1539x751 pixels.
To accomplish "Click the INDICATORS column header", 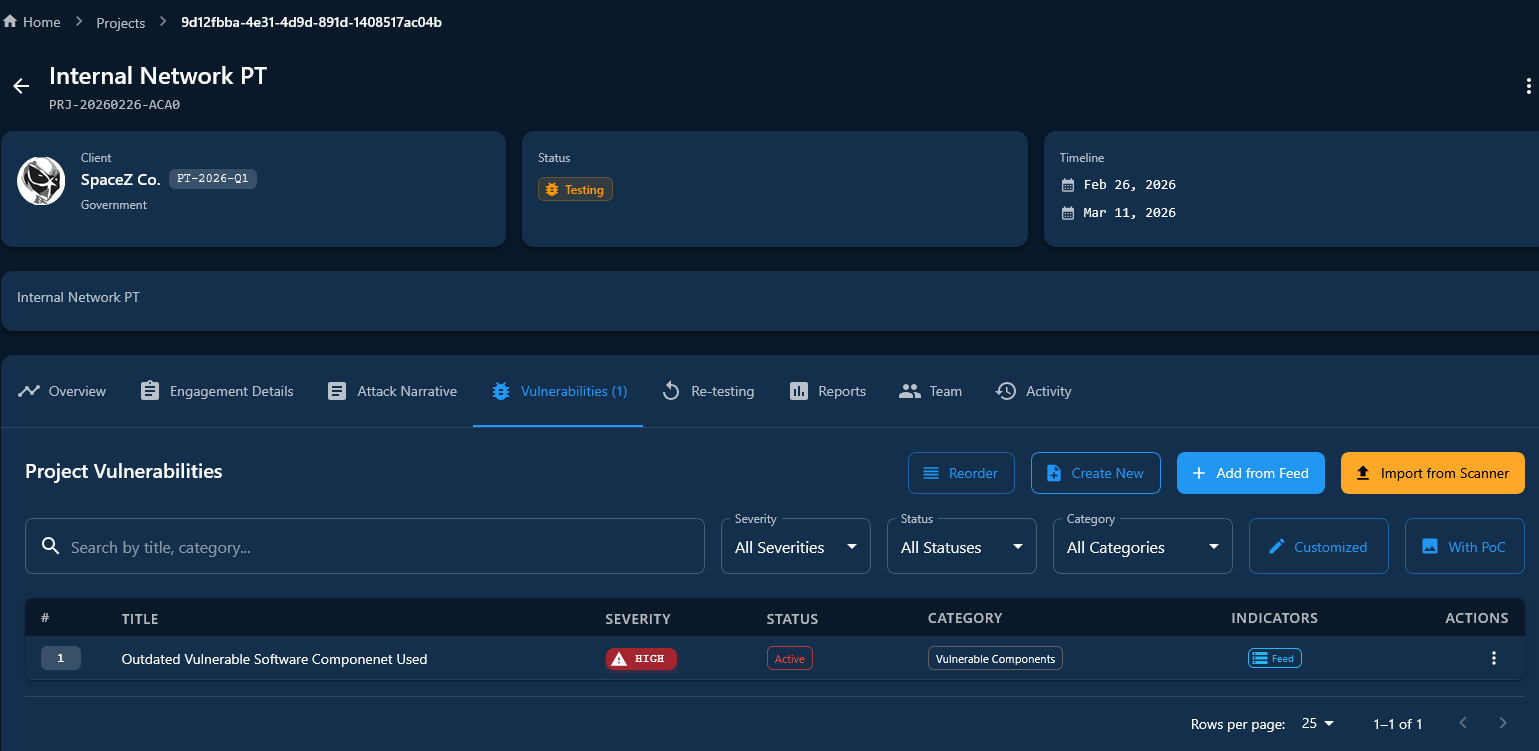I will [x=1274, y=619].
